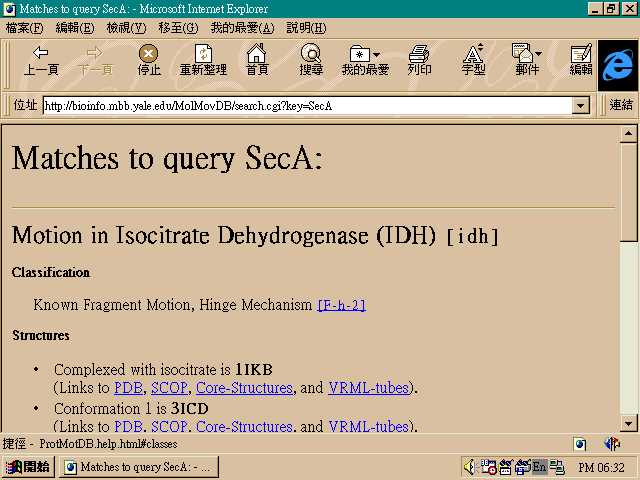Click the SCOP link under 1IKB

(x=169, y=388)
